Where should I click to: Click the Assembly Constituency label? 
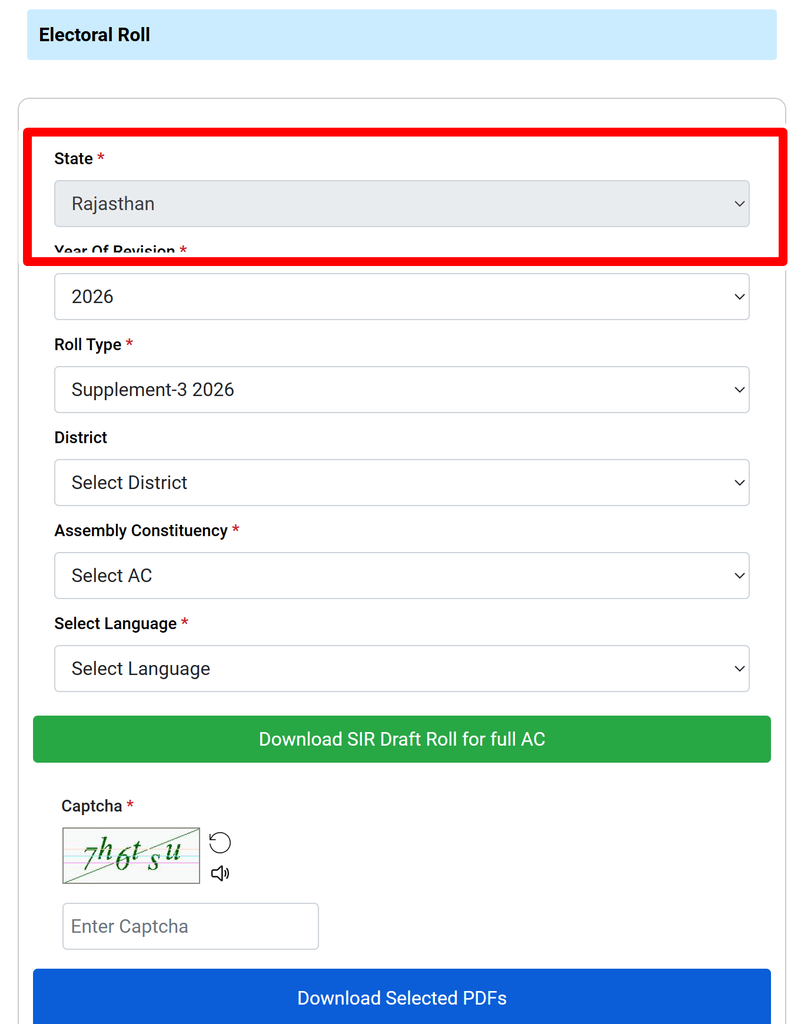(140, 530)
